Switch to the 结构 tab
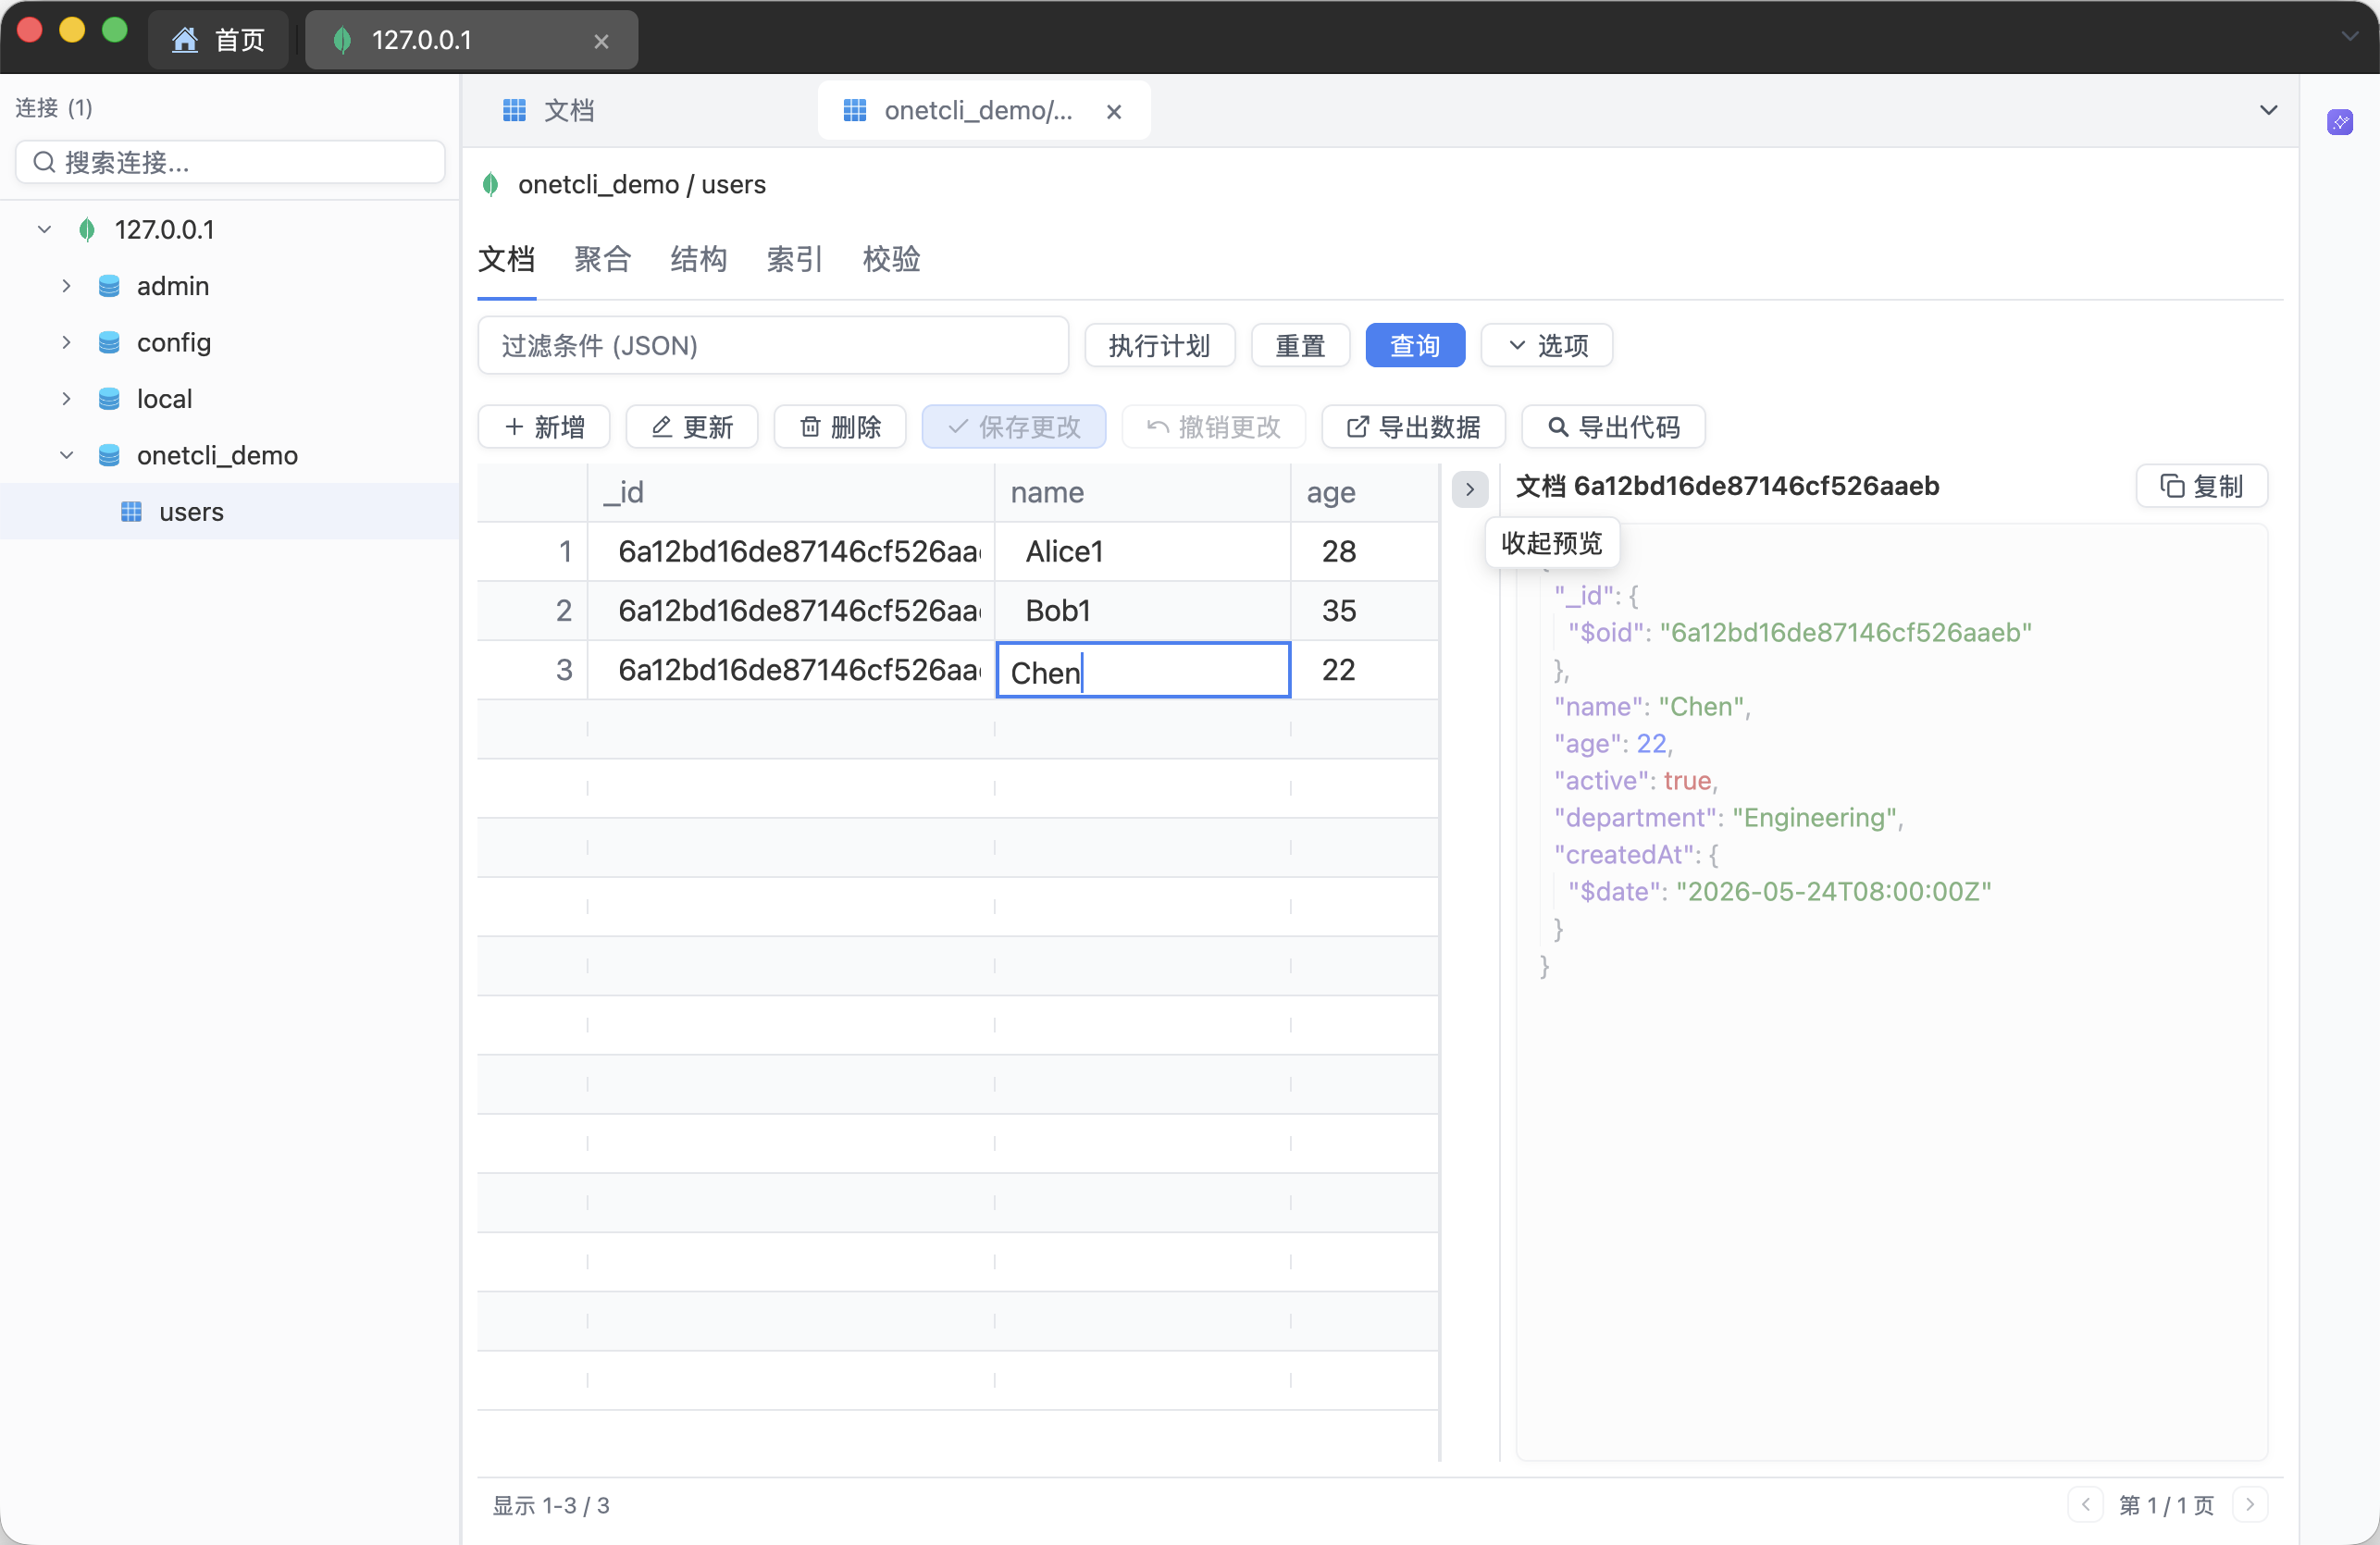 click(698, 259)
